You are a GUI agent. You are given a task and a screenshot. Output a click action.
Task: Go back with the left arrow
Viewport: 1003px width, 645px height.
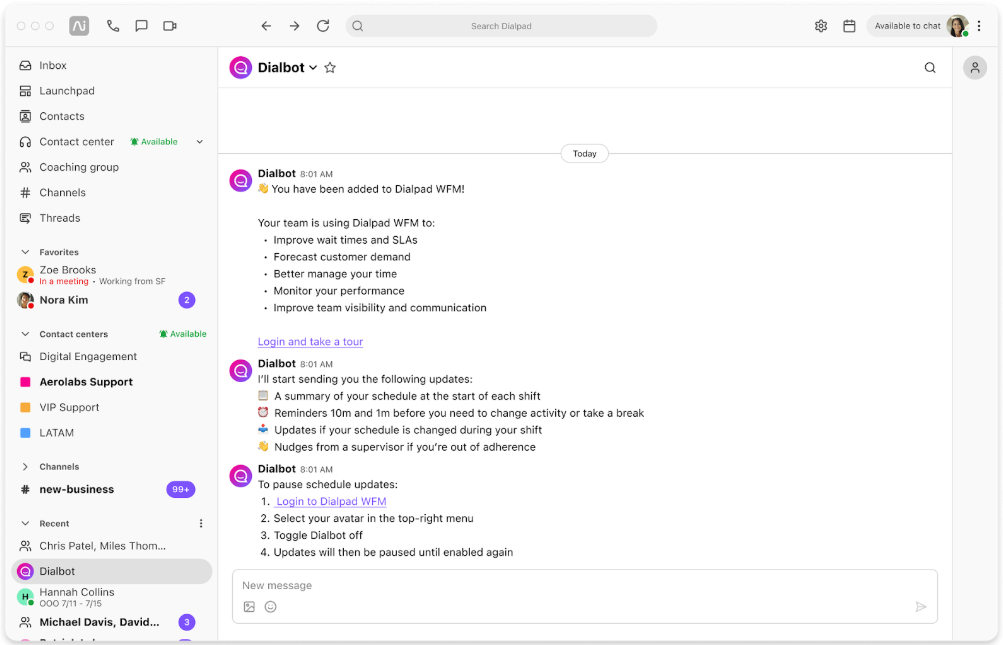click(266, 26)
